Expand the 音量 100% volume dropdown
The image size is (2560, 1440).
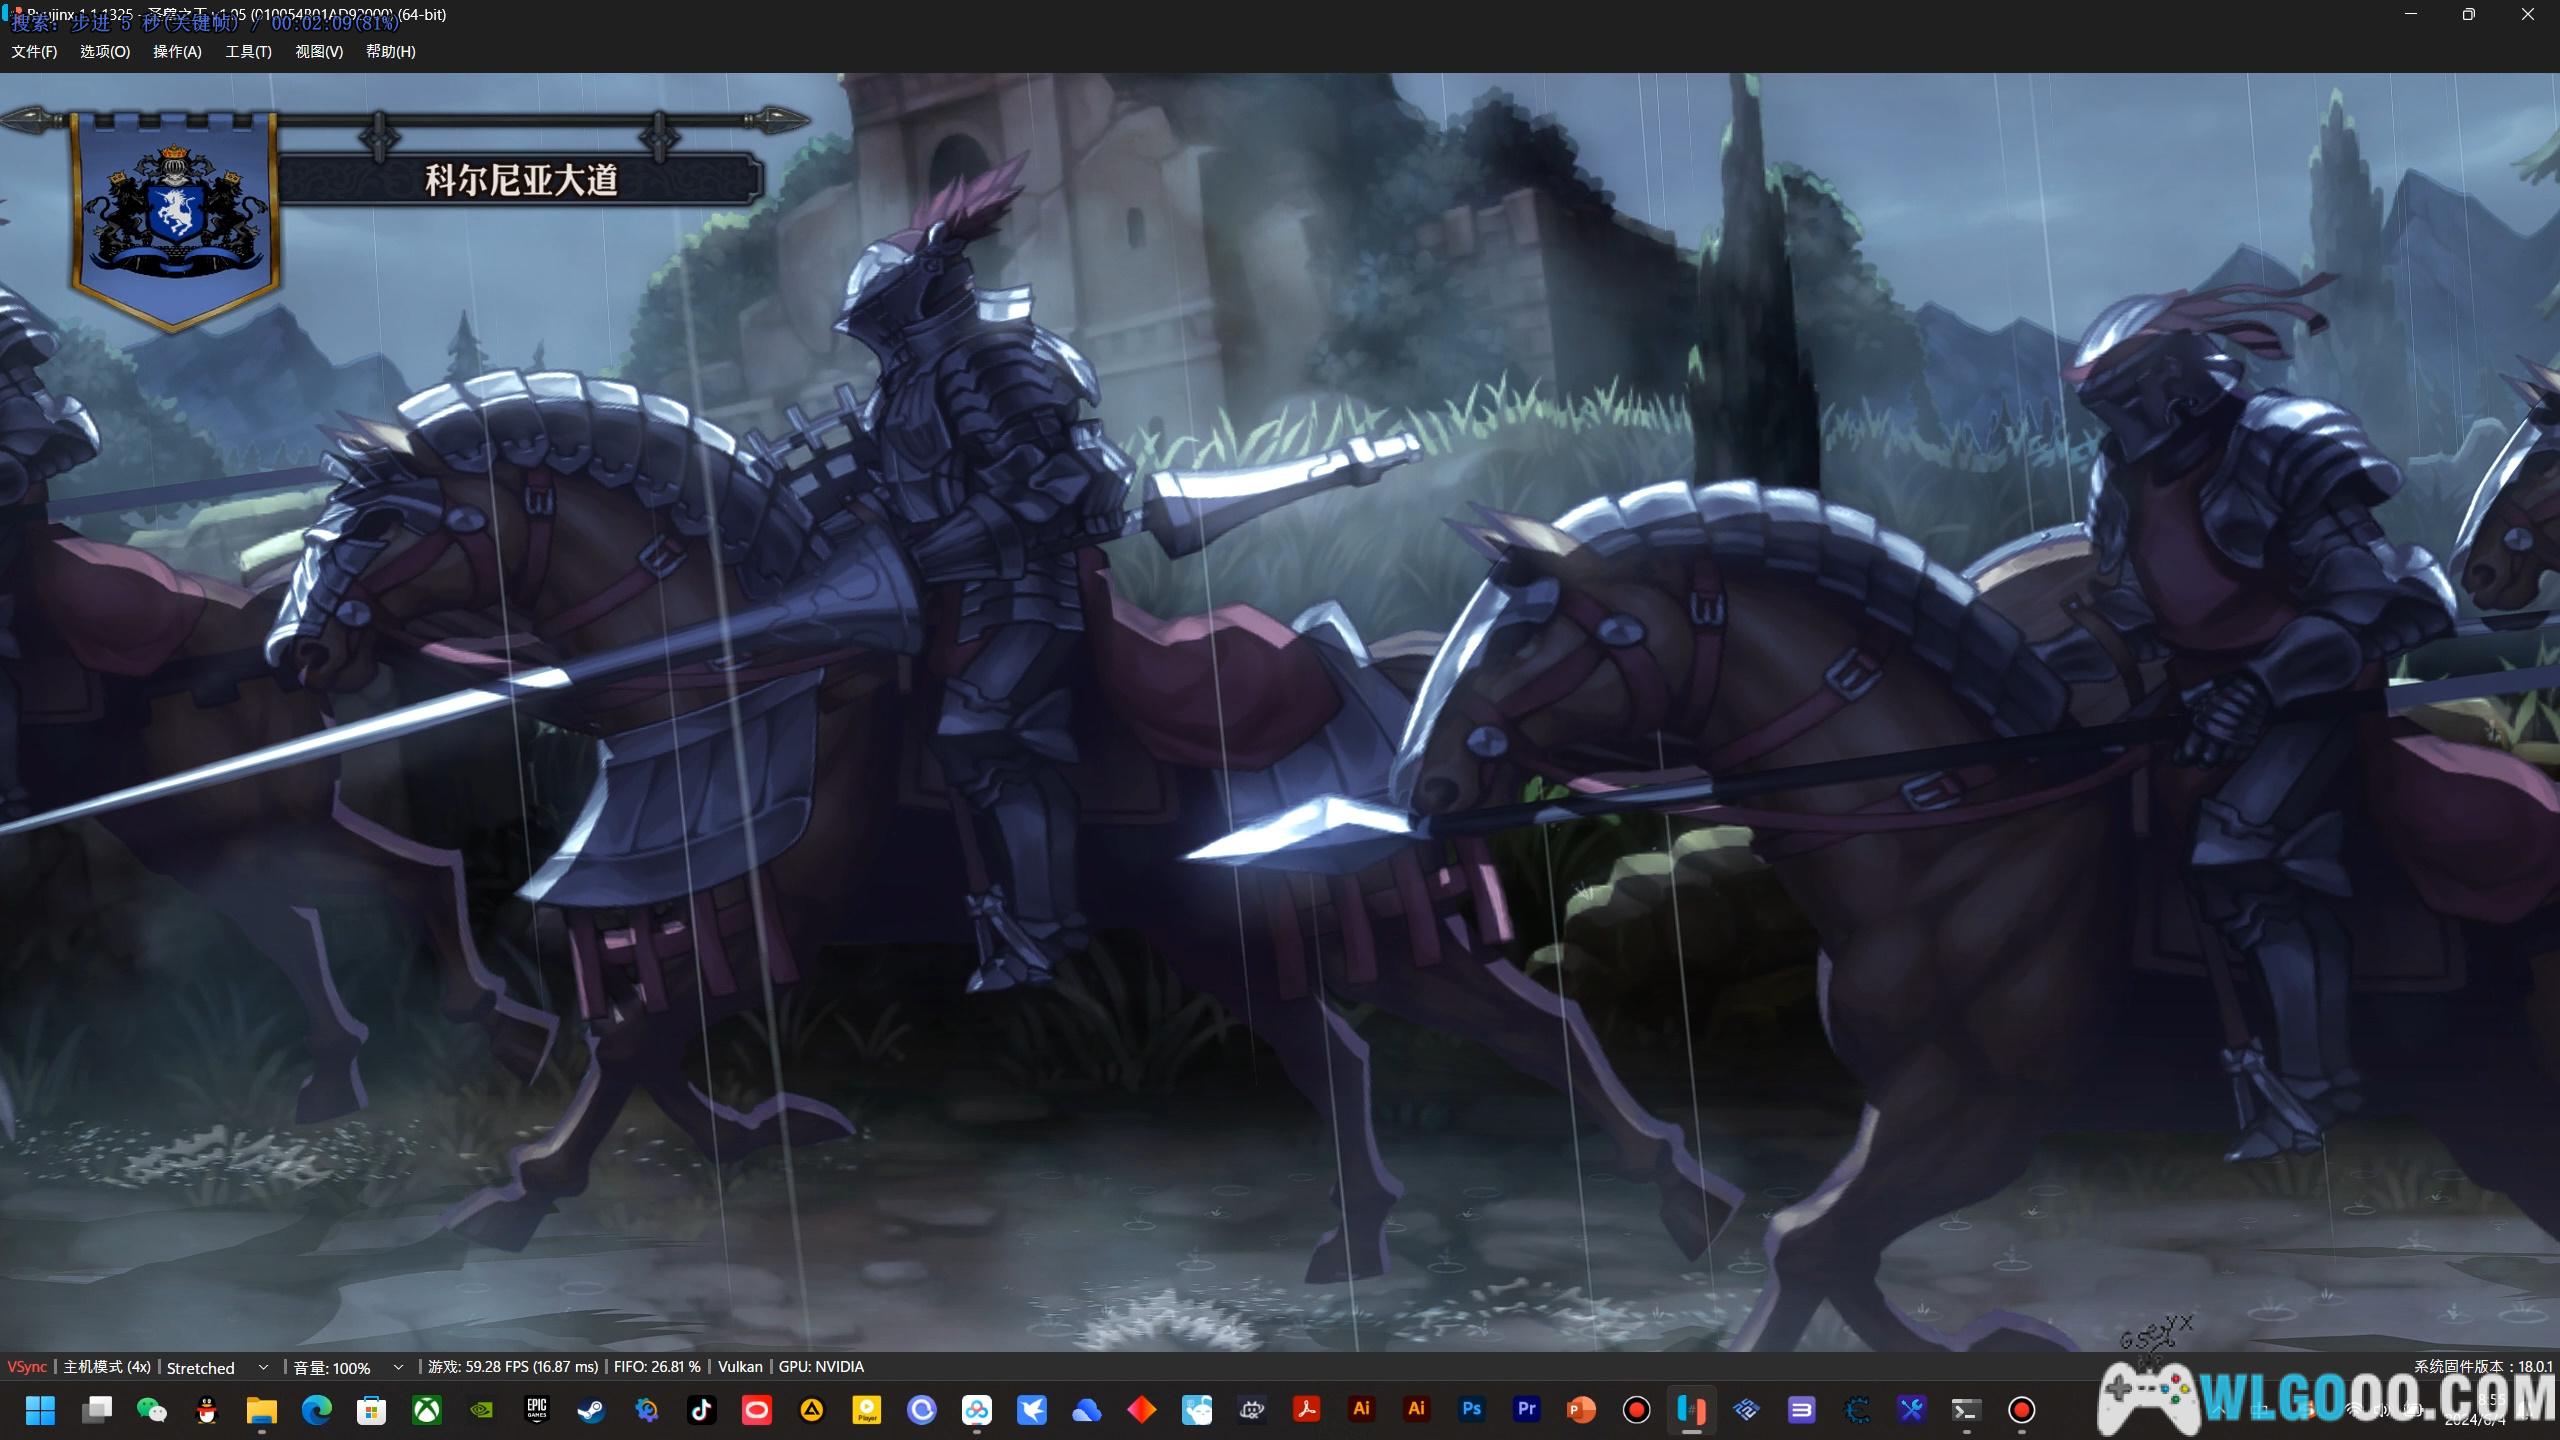point(398,1367)
